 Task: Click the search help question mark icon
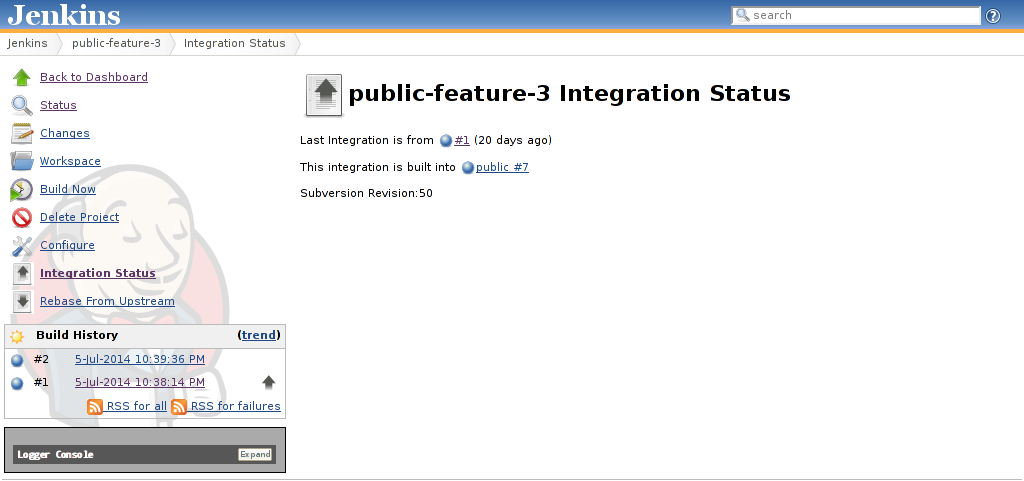pos(993,16)
